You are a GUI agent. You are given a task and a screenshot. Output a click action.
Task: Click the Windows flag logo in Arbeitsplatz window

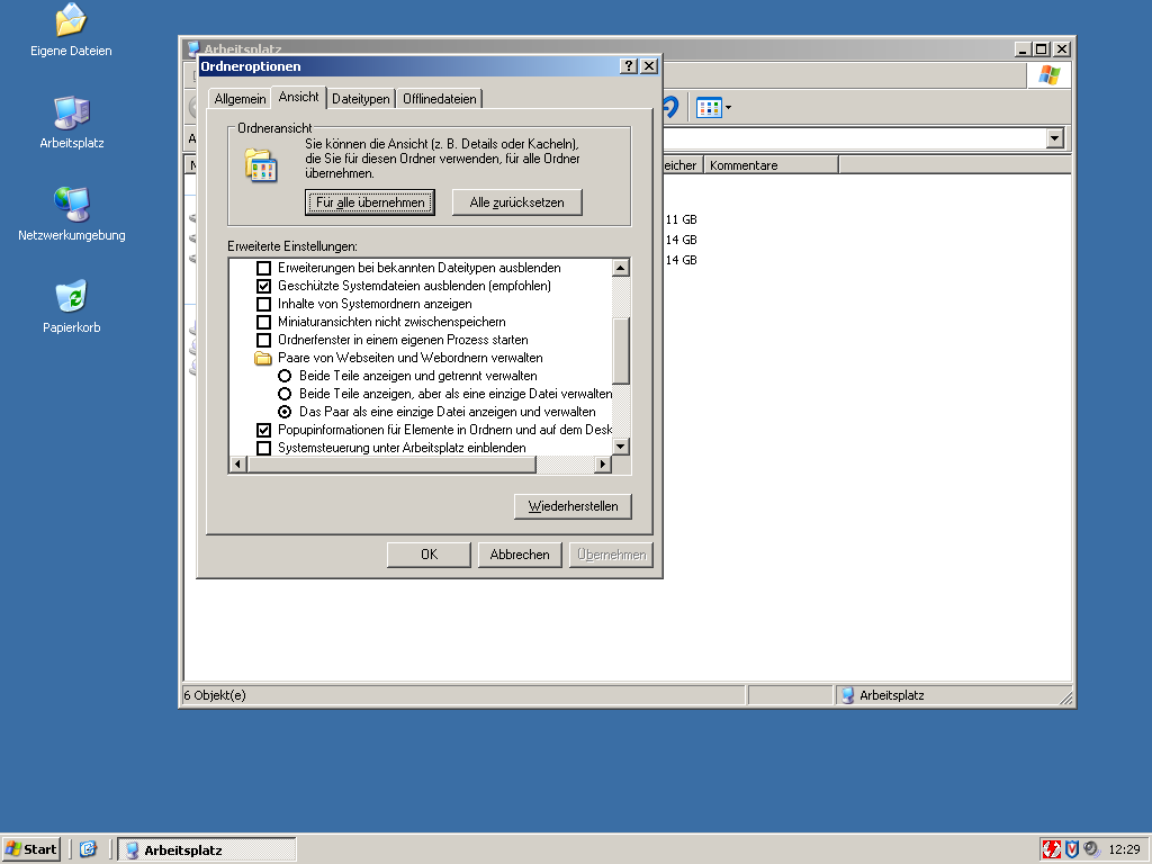(x=1049, y=76)
